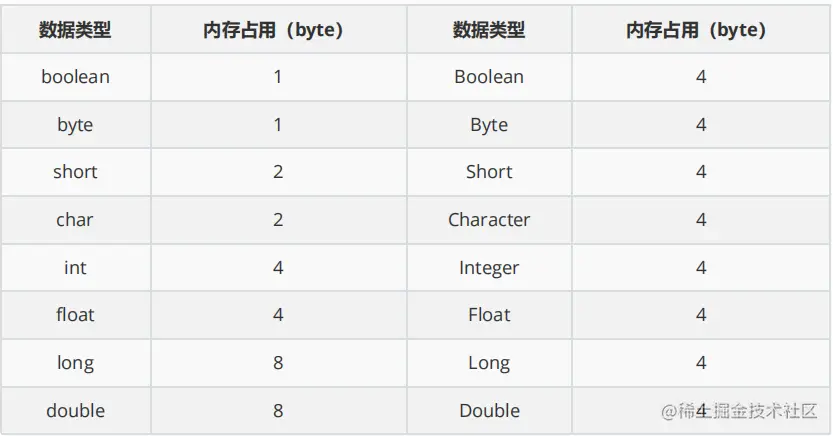This screenshot has width=833, height=436.
Task: Click the Short wrapper class cell
Action: 489,172
